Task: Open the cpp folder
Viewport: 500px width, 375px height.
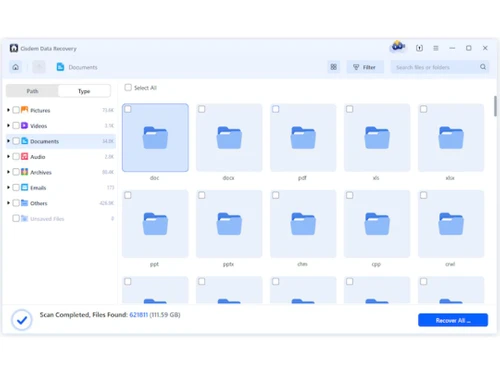Action: (x=377, y=224)
